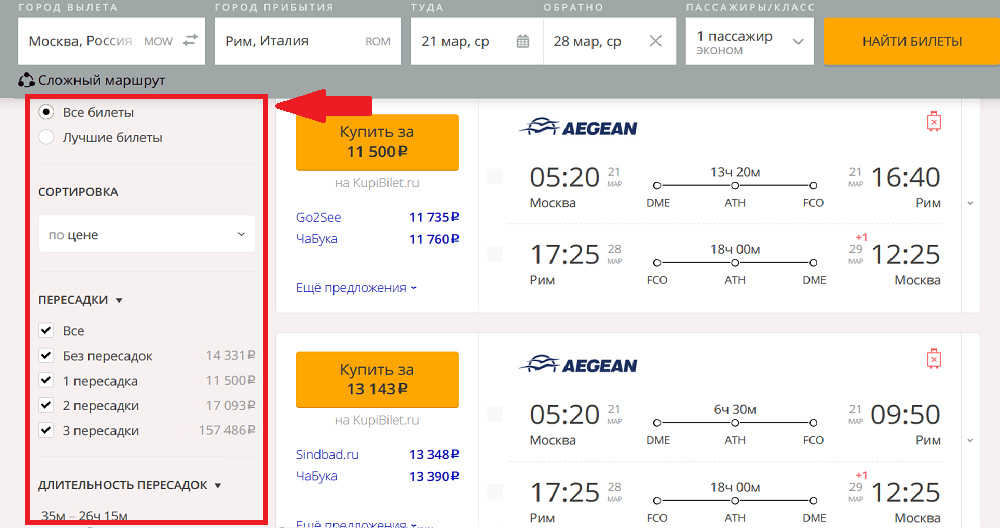
Task: Select the Все билеты radio button
Action: click(46, 112)
